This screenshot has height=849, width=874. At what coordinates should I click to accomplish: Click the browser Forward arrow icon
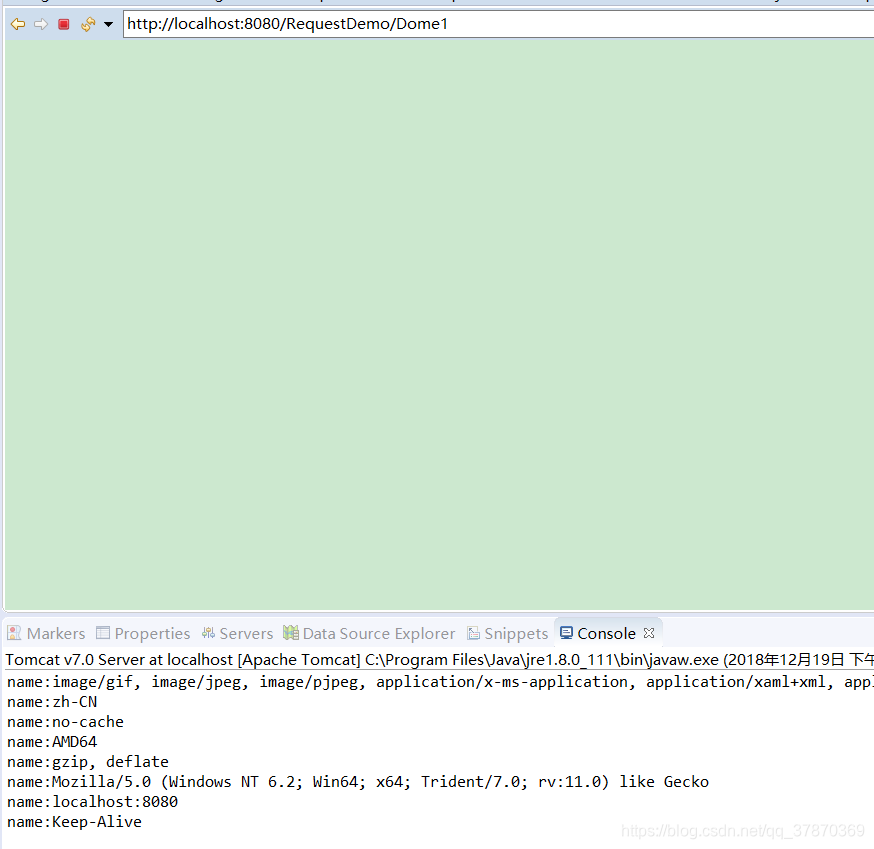click(x=41, y=24)
